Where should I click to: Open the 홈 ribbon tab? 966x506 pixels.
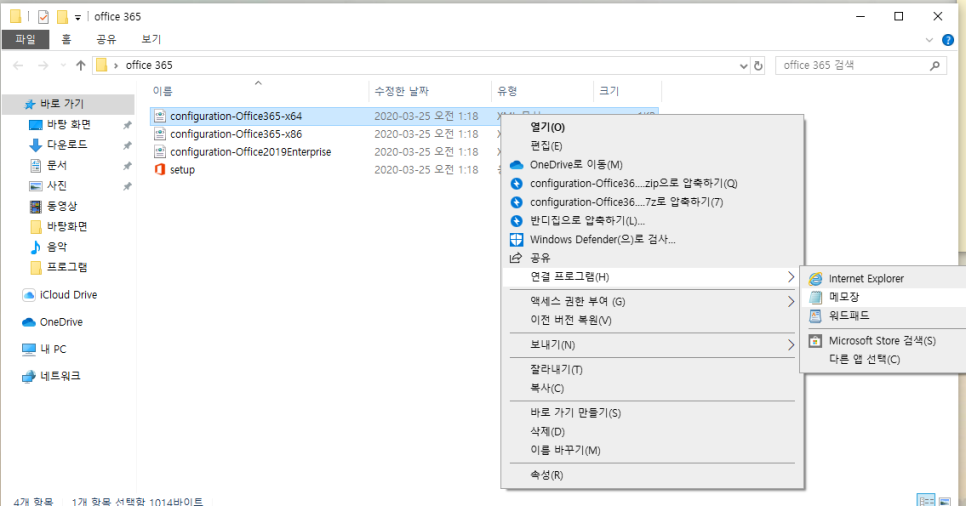[67, 39]
